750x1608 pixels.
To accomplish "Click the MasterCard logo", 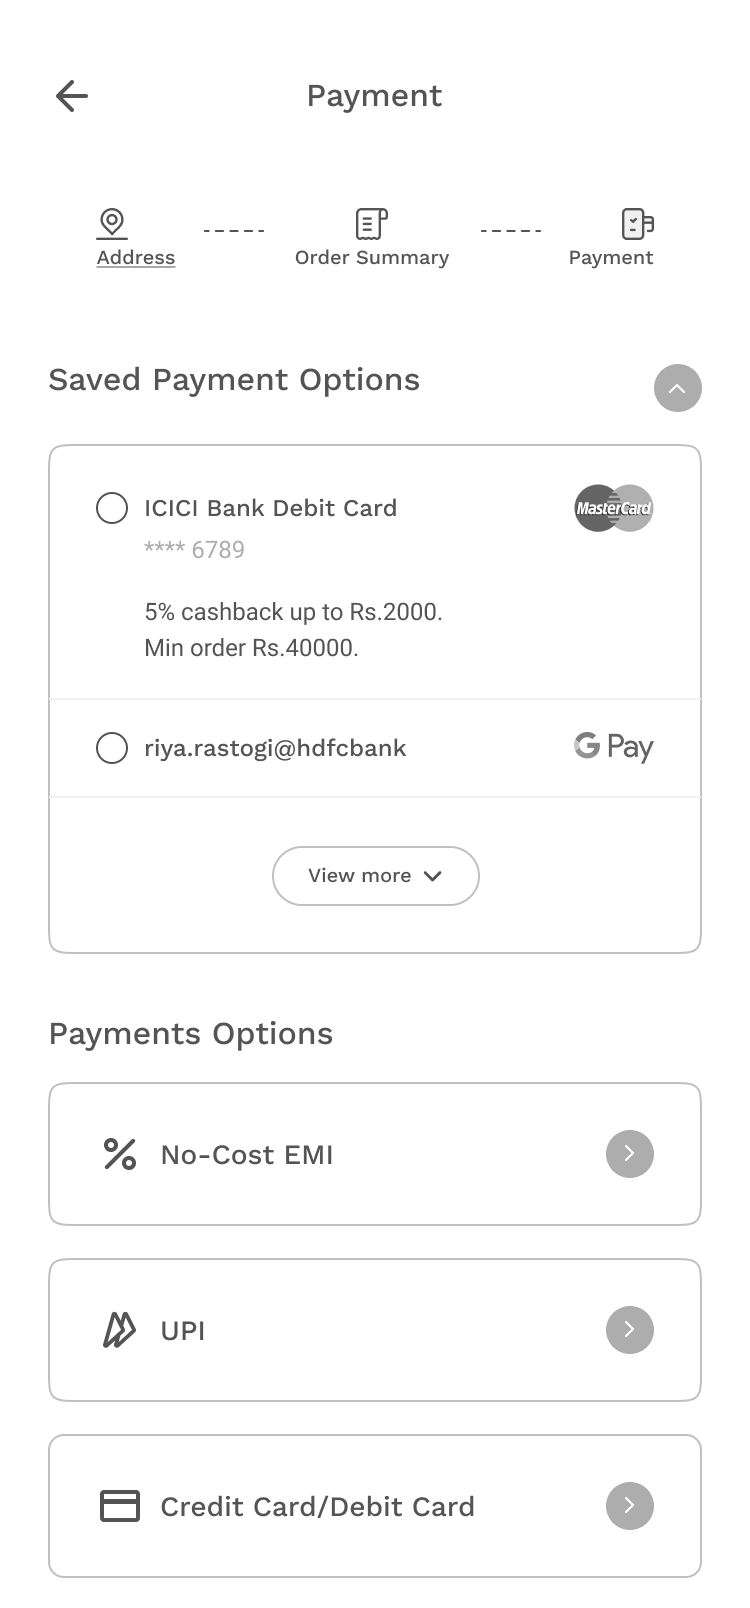I will (x=613, y=508).
